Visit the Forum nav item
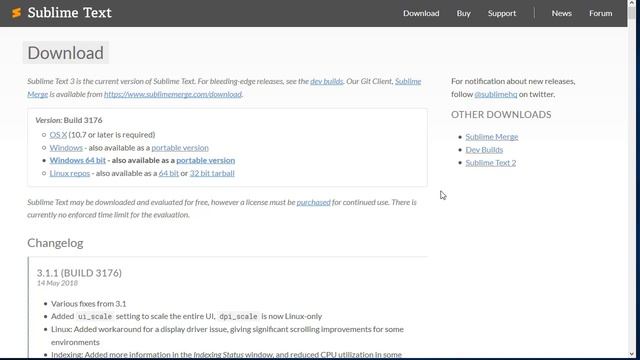The image size is (640, 360). click(600, 13)
